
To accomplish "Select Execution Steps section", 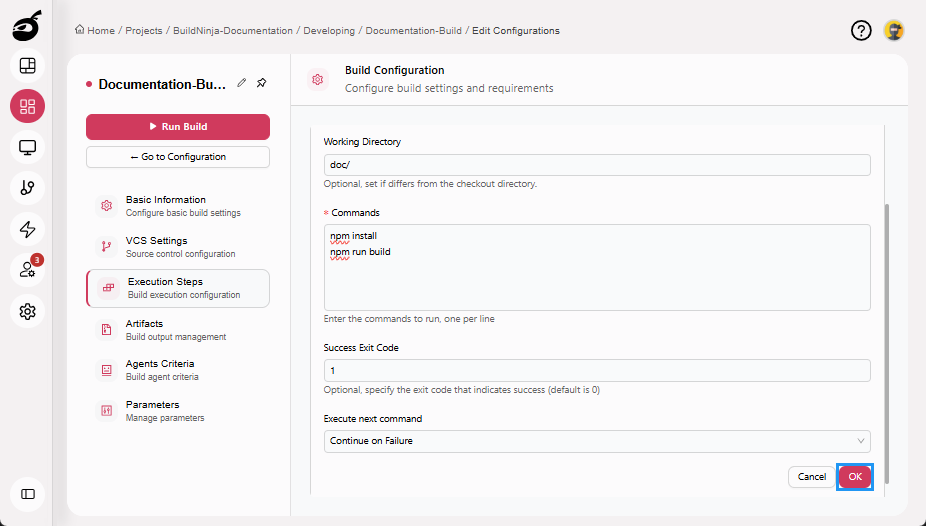I will tap(178, 288).
